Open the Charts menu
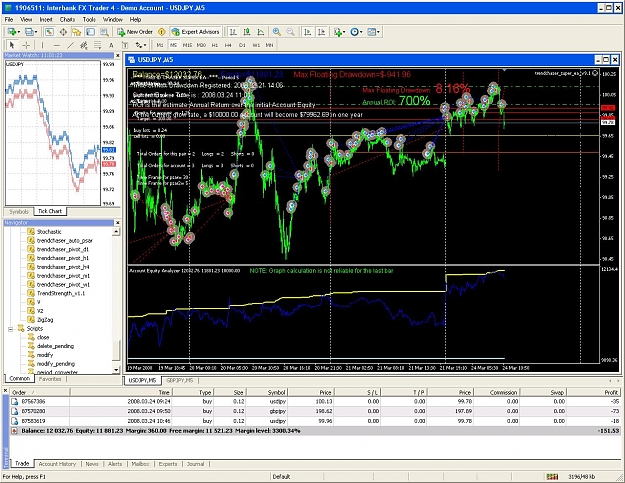The width and height of the screenshot is (625, 483). click(x=67, y=19)
